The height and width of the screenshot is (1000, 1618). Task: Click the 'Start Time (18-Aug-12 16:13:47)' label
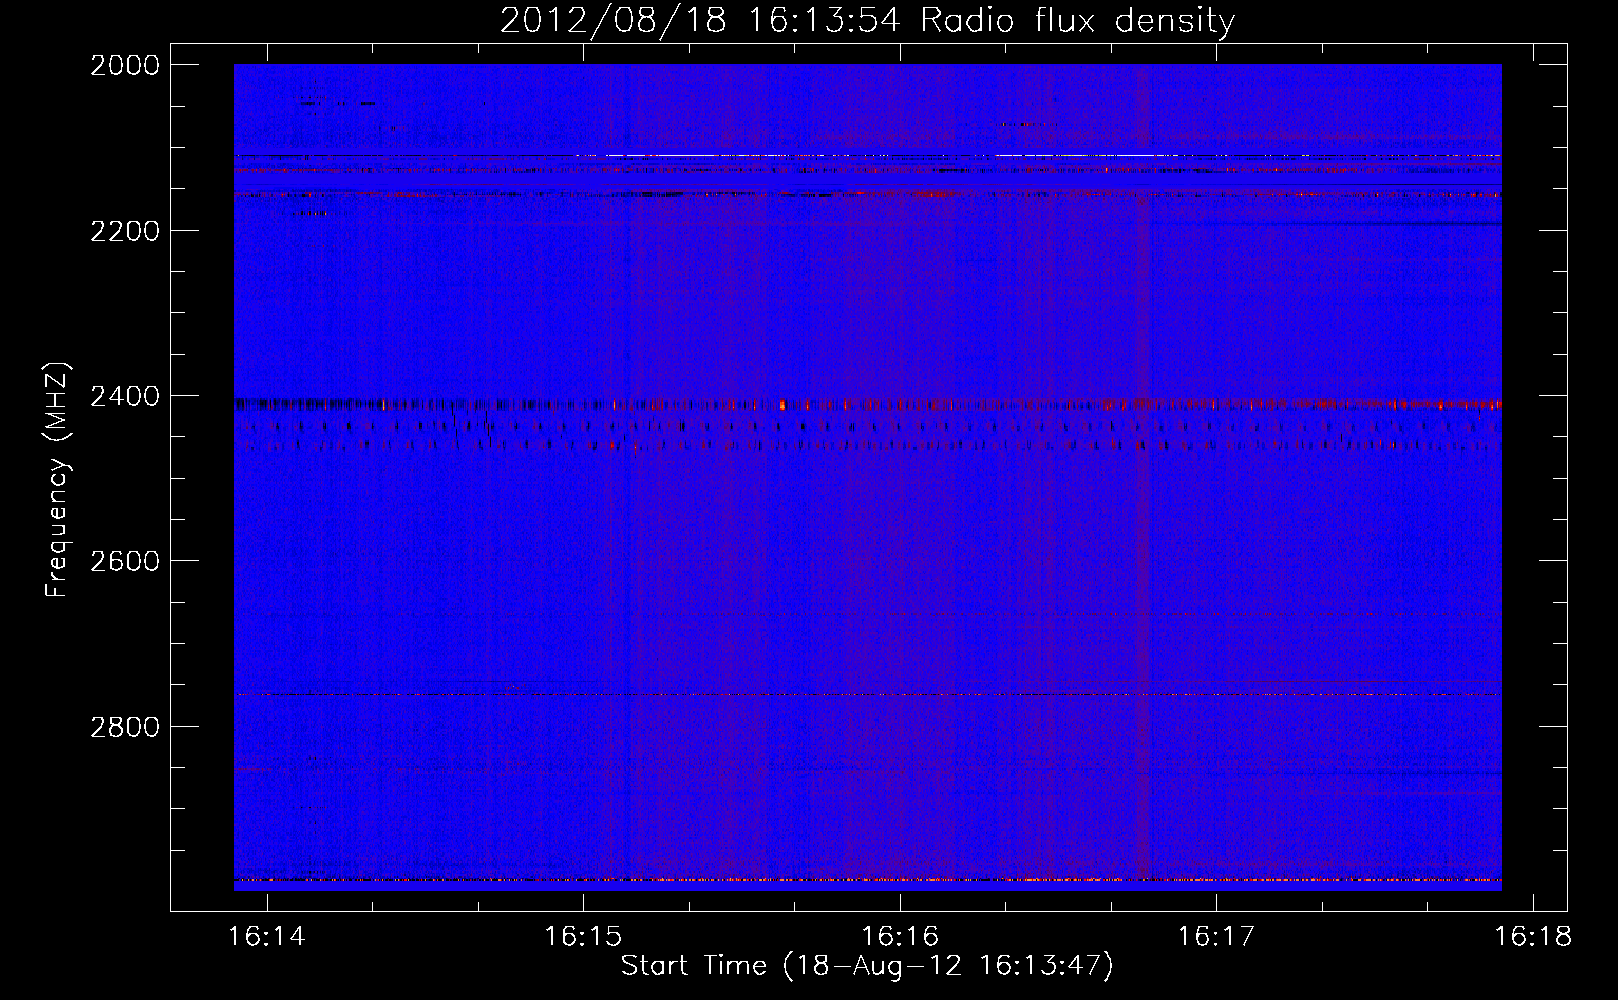pyautogui.click(x=867, y=966)
